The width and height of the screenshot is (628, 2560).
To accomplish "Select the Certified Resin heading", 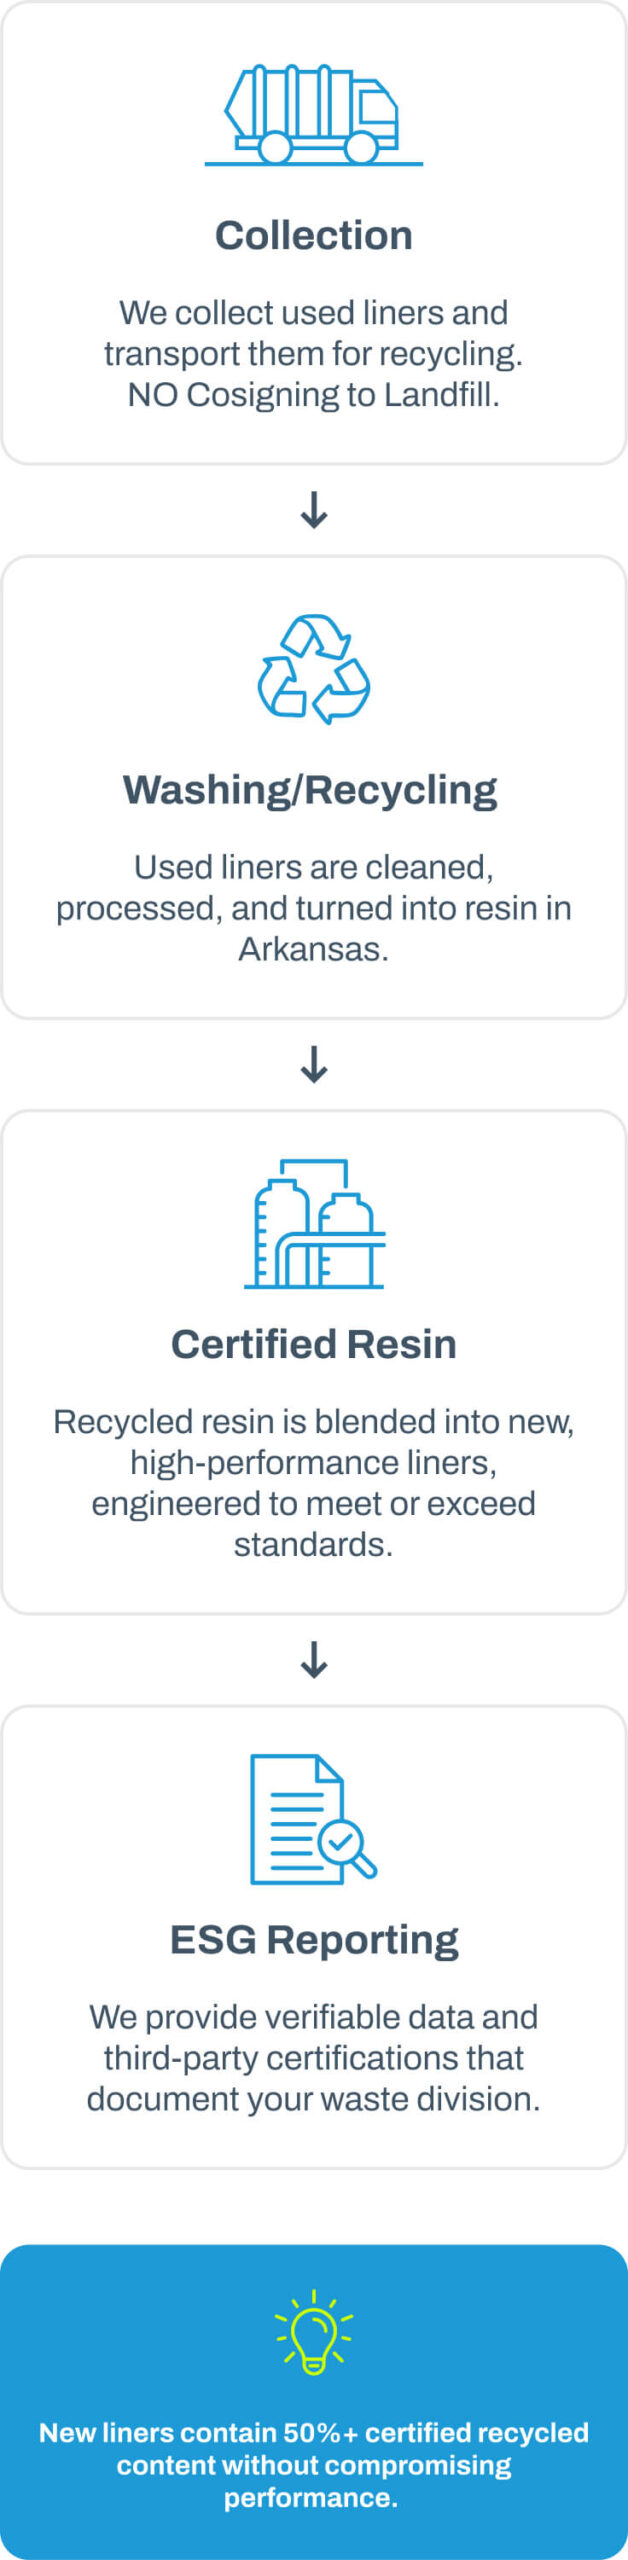I will click(314, 1344).
